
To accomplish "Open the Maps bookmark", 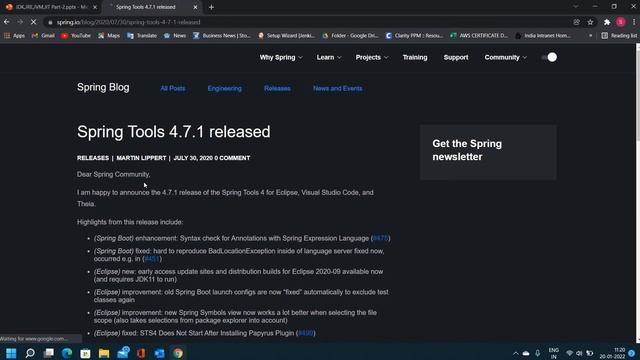I will pos(109,36).
